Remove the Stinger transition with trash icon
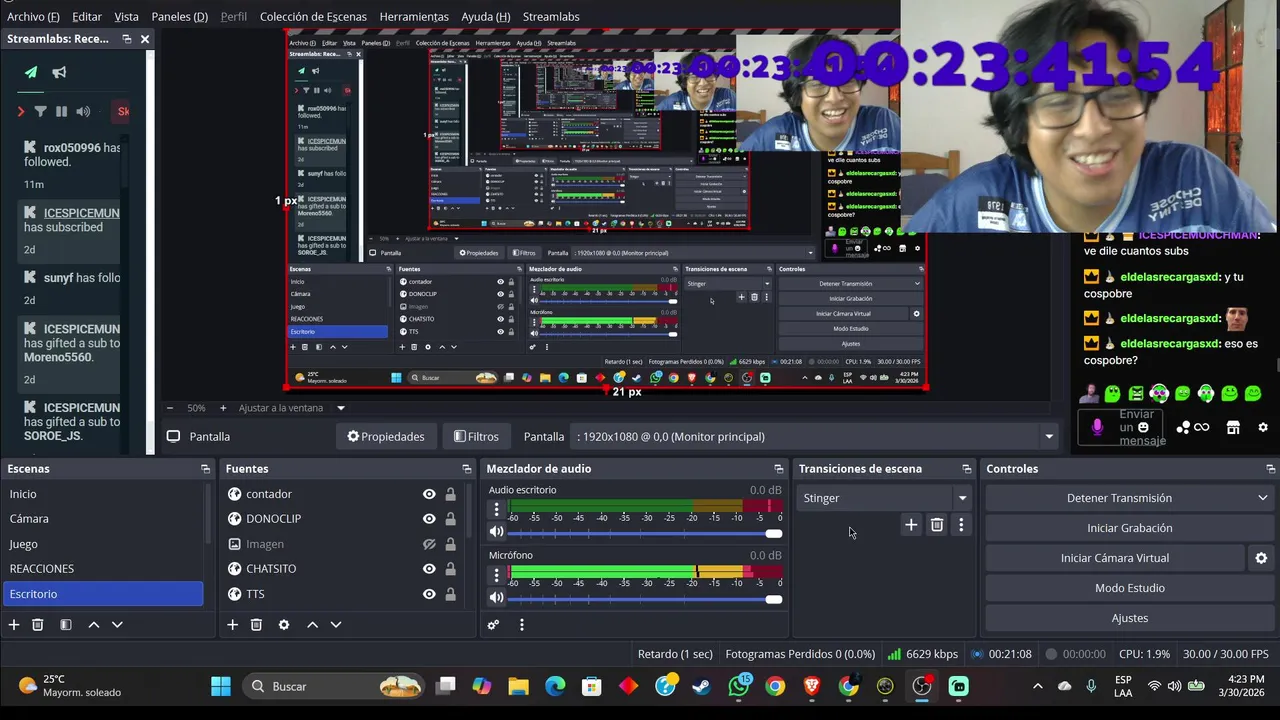Image resolution: width=1280 pixels, height=720 pixels. 937,525
